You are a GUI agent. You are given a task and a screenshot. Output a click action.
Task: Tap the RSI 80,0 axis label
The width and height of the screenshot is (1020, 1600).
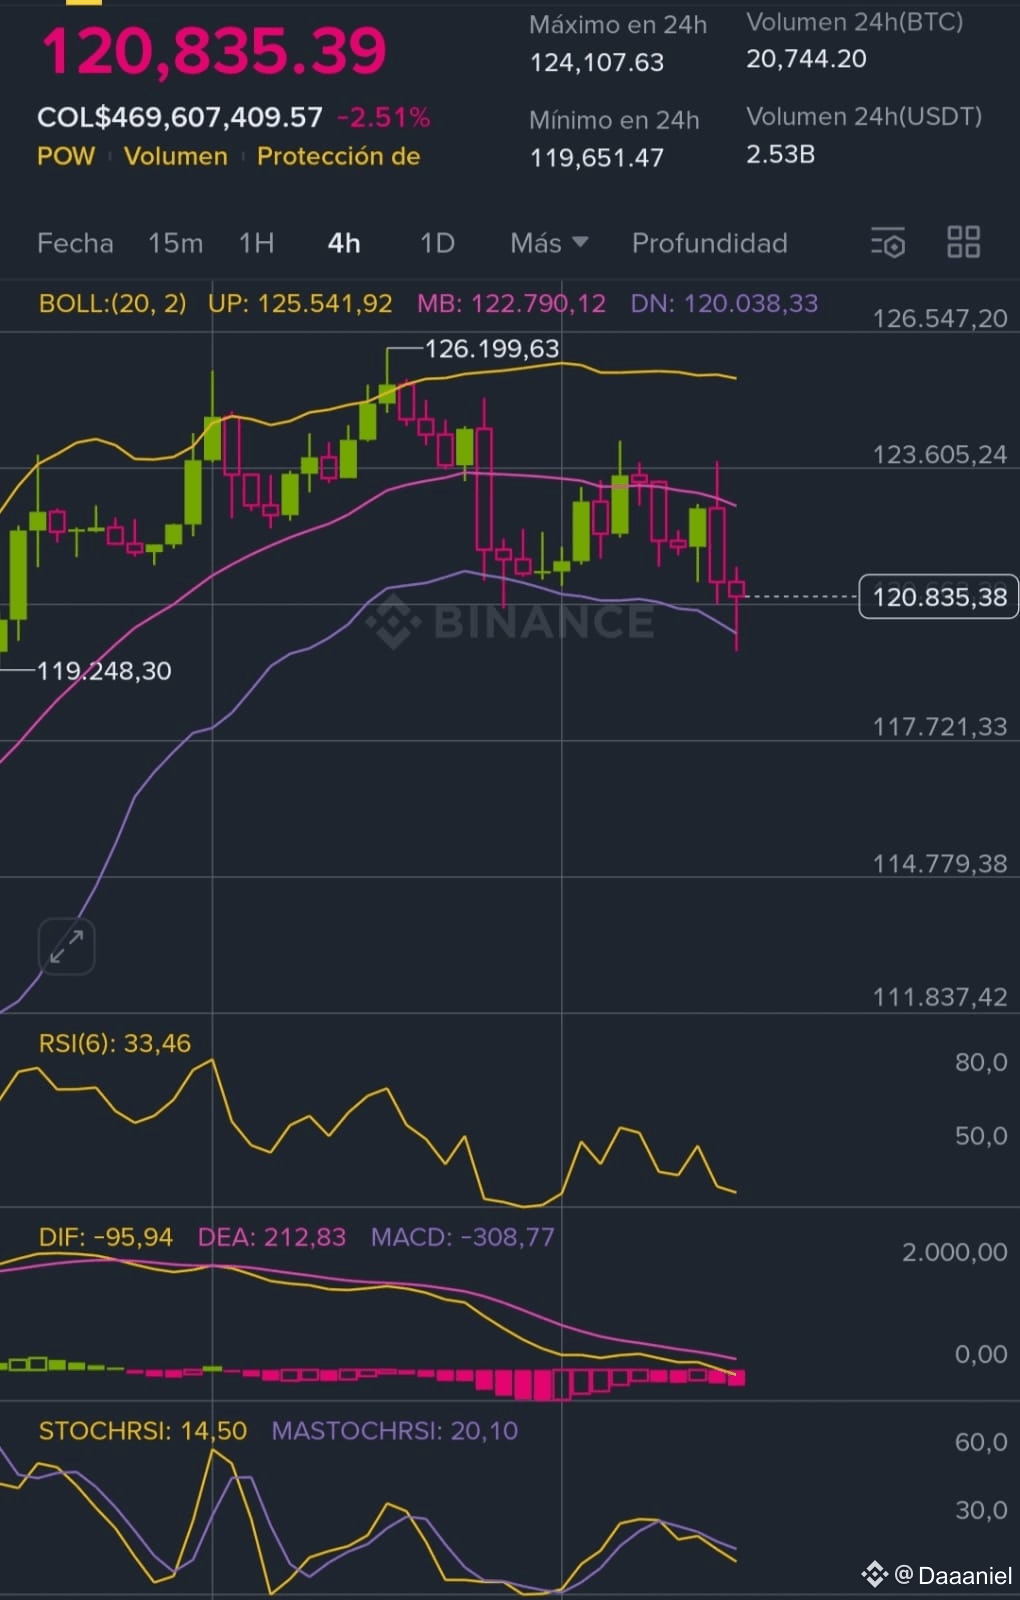(981, 1062)
